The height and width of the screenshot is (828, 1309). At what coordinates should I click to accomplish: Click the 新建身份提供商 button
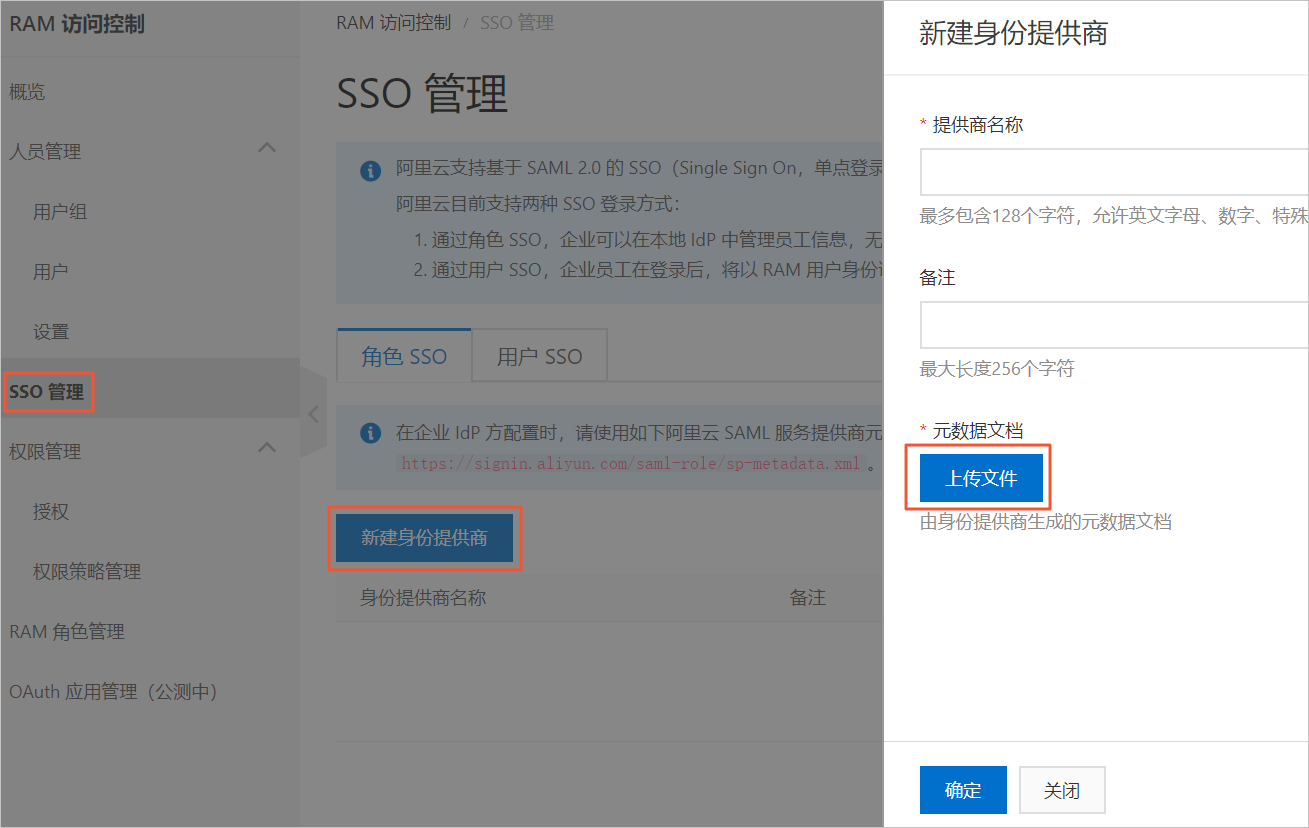point(425,538)
